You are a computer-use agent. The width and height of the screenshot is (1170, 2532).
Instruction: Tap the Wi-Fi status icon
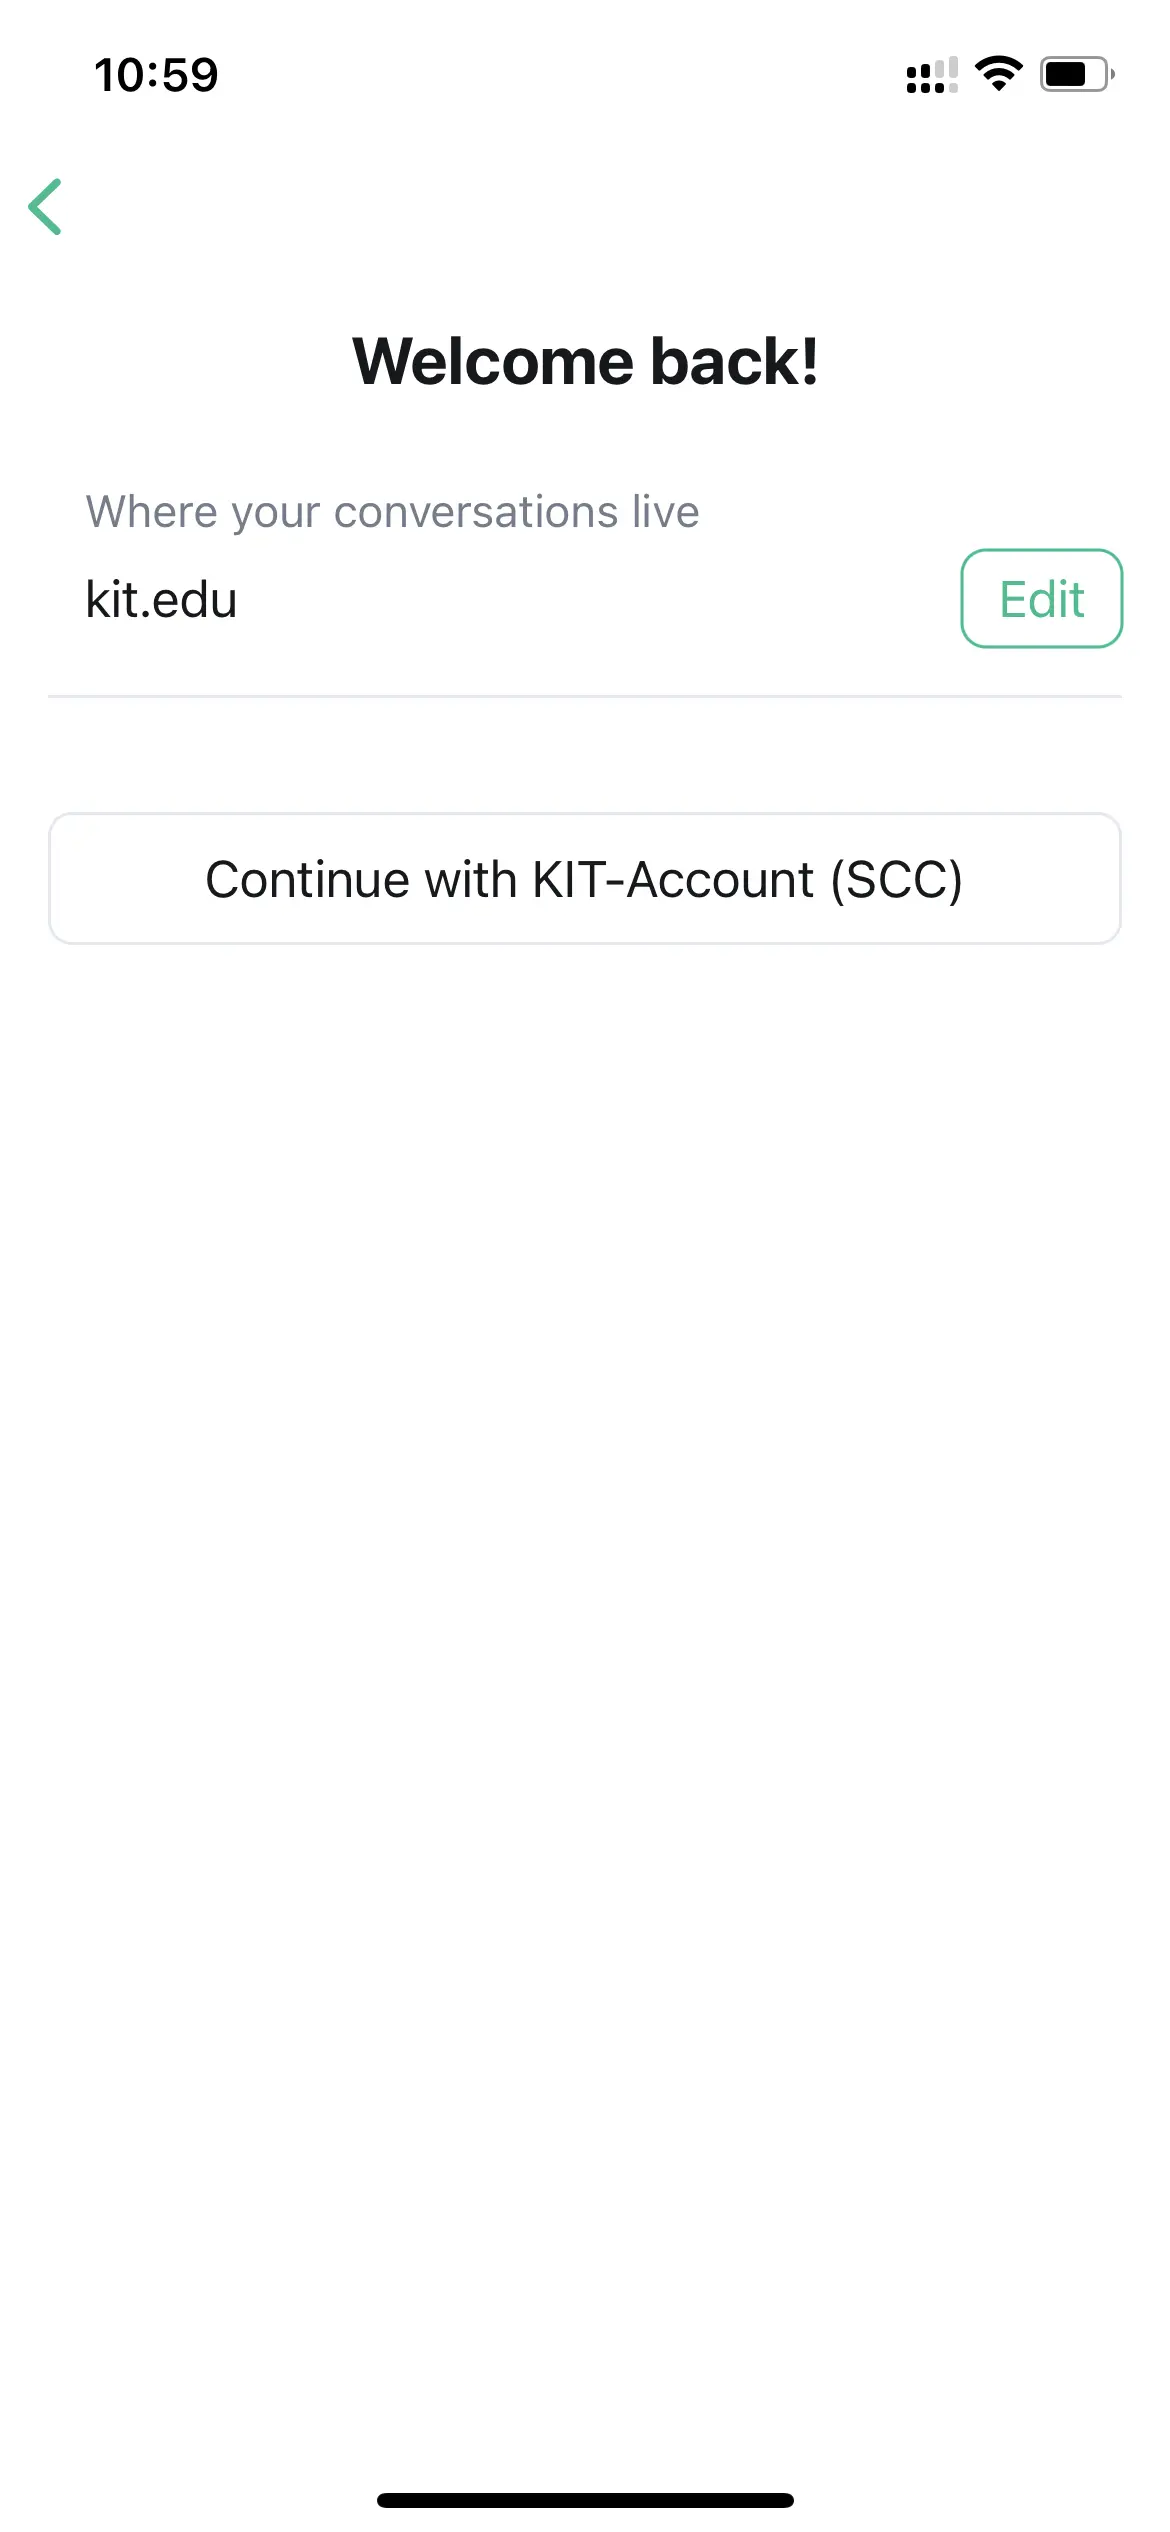(998, 75)
